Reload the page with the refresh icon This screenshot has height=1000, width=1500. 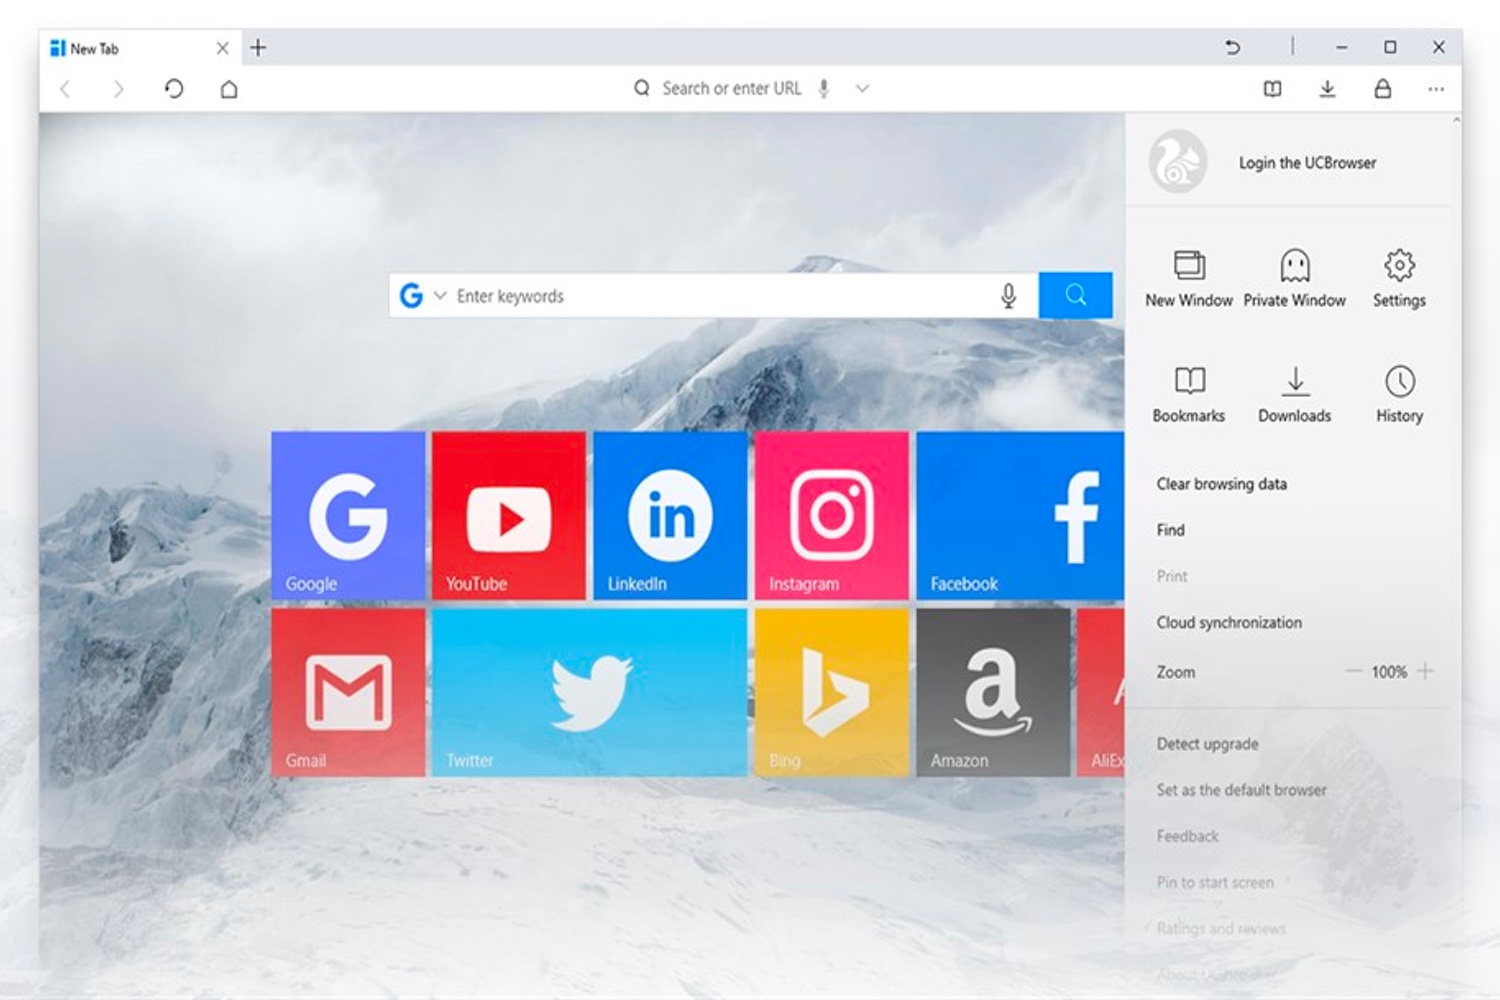pos(174,89)
